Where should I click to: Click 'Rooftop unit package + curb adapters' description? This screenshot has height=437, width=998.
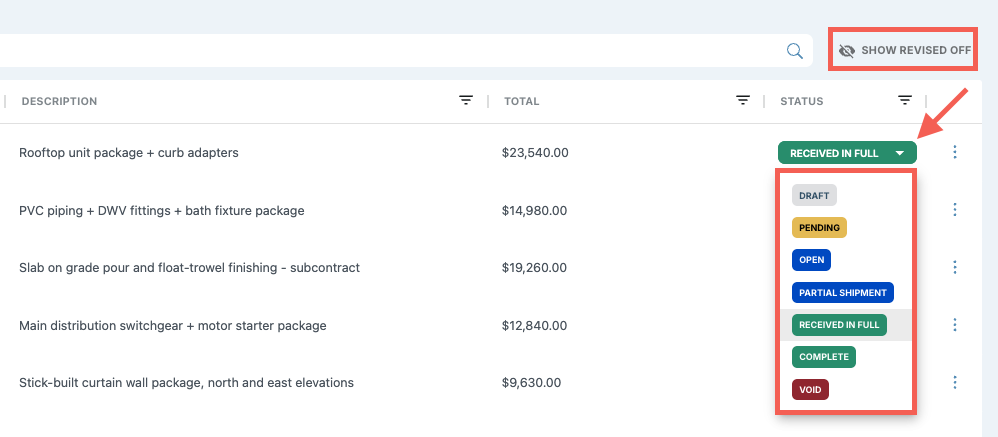click(x=129, y=153)
